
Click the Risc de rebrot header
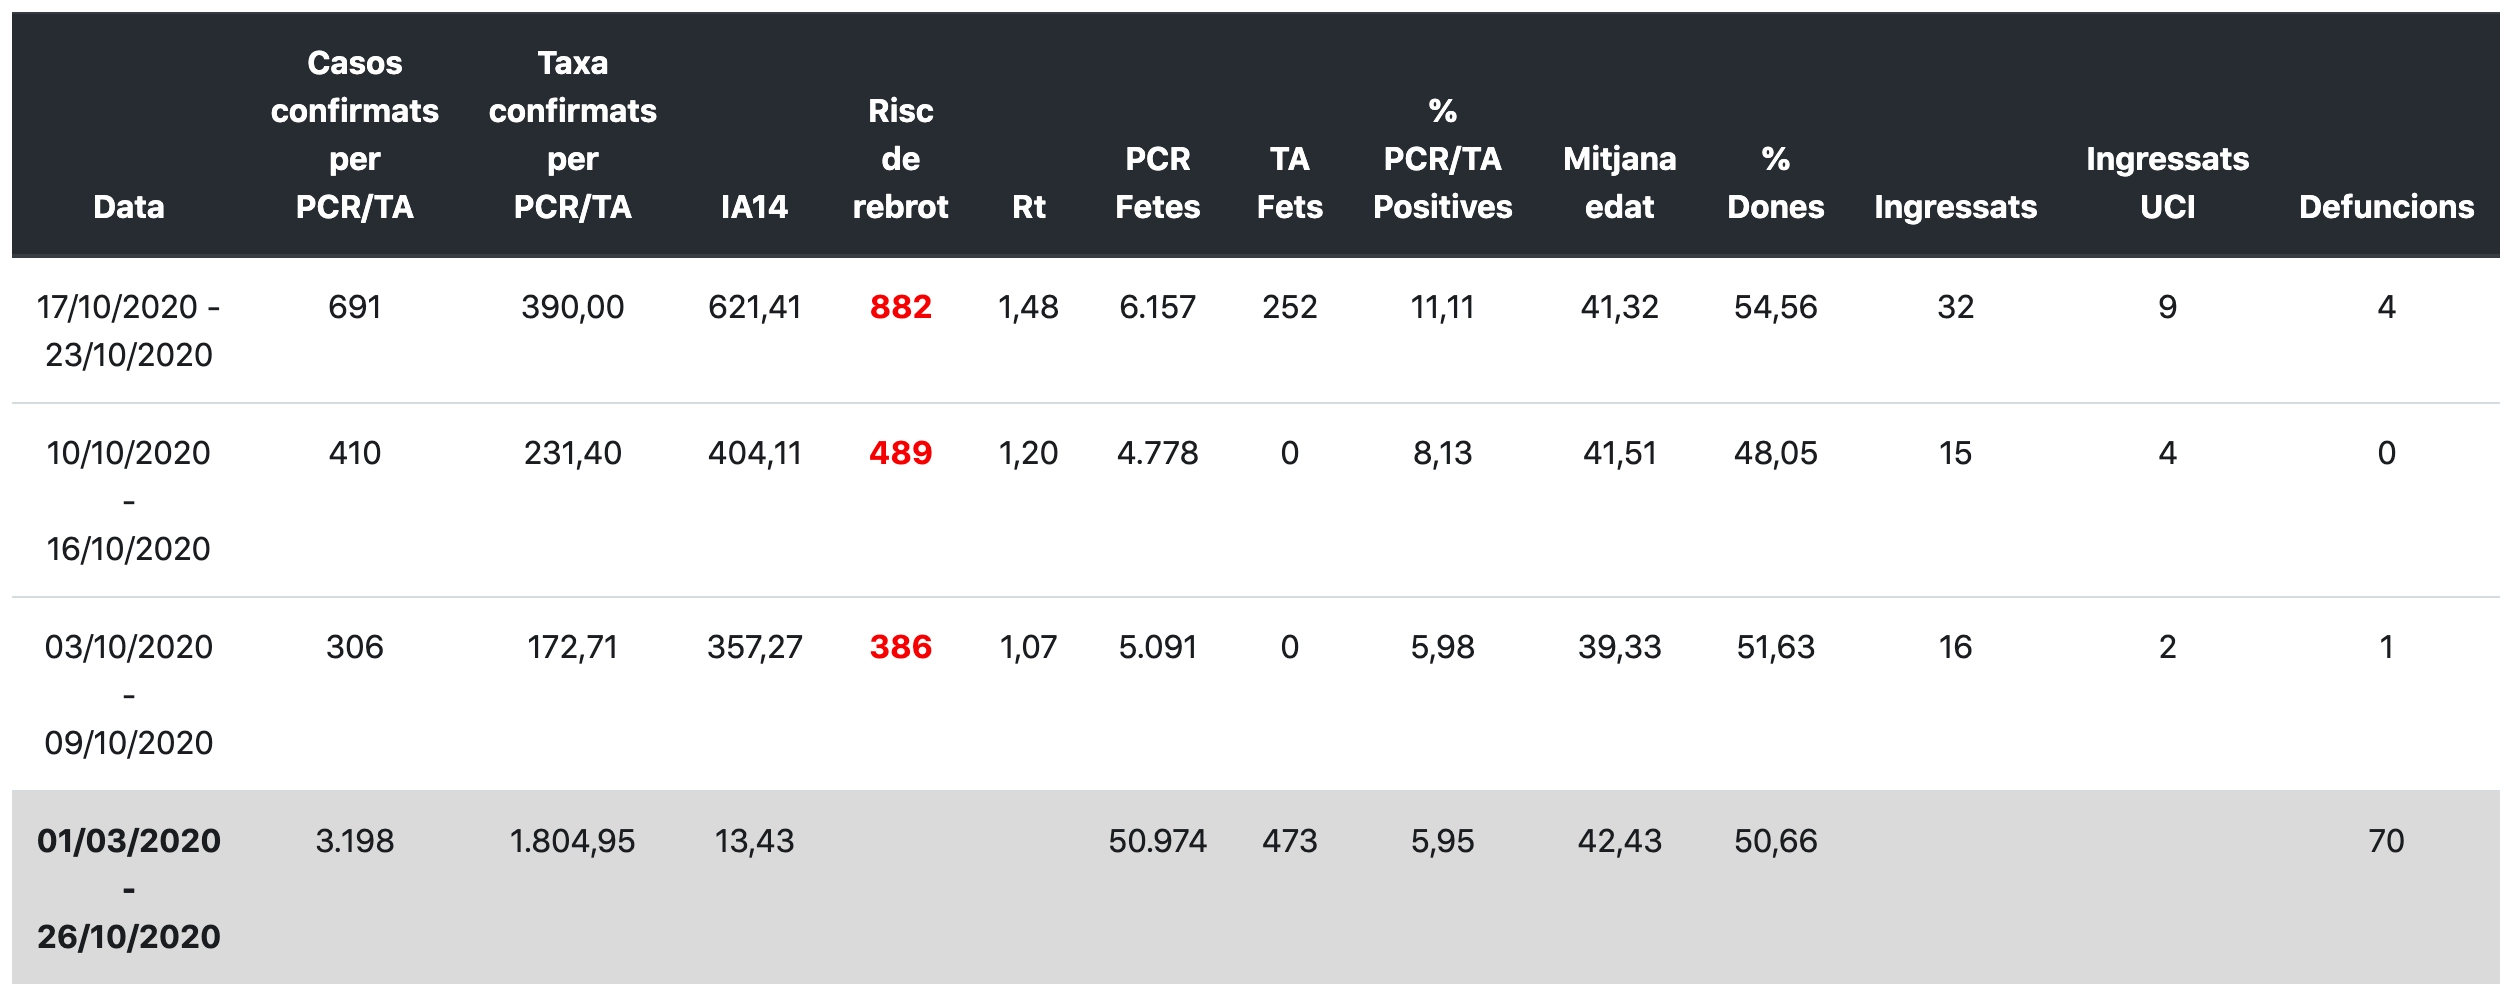[x=900, y=159]
